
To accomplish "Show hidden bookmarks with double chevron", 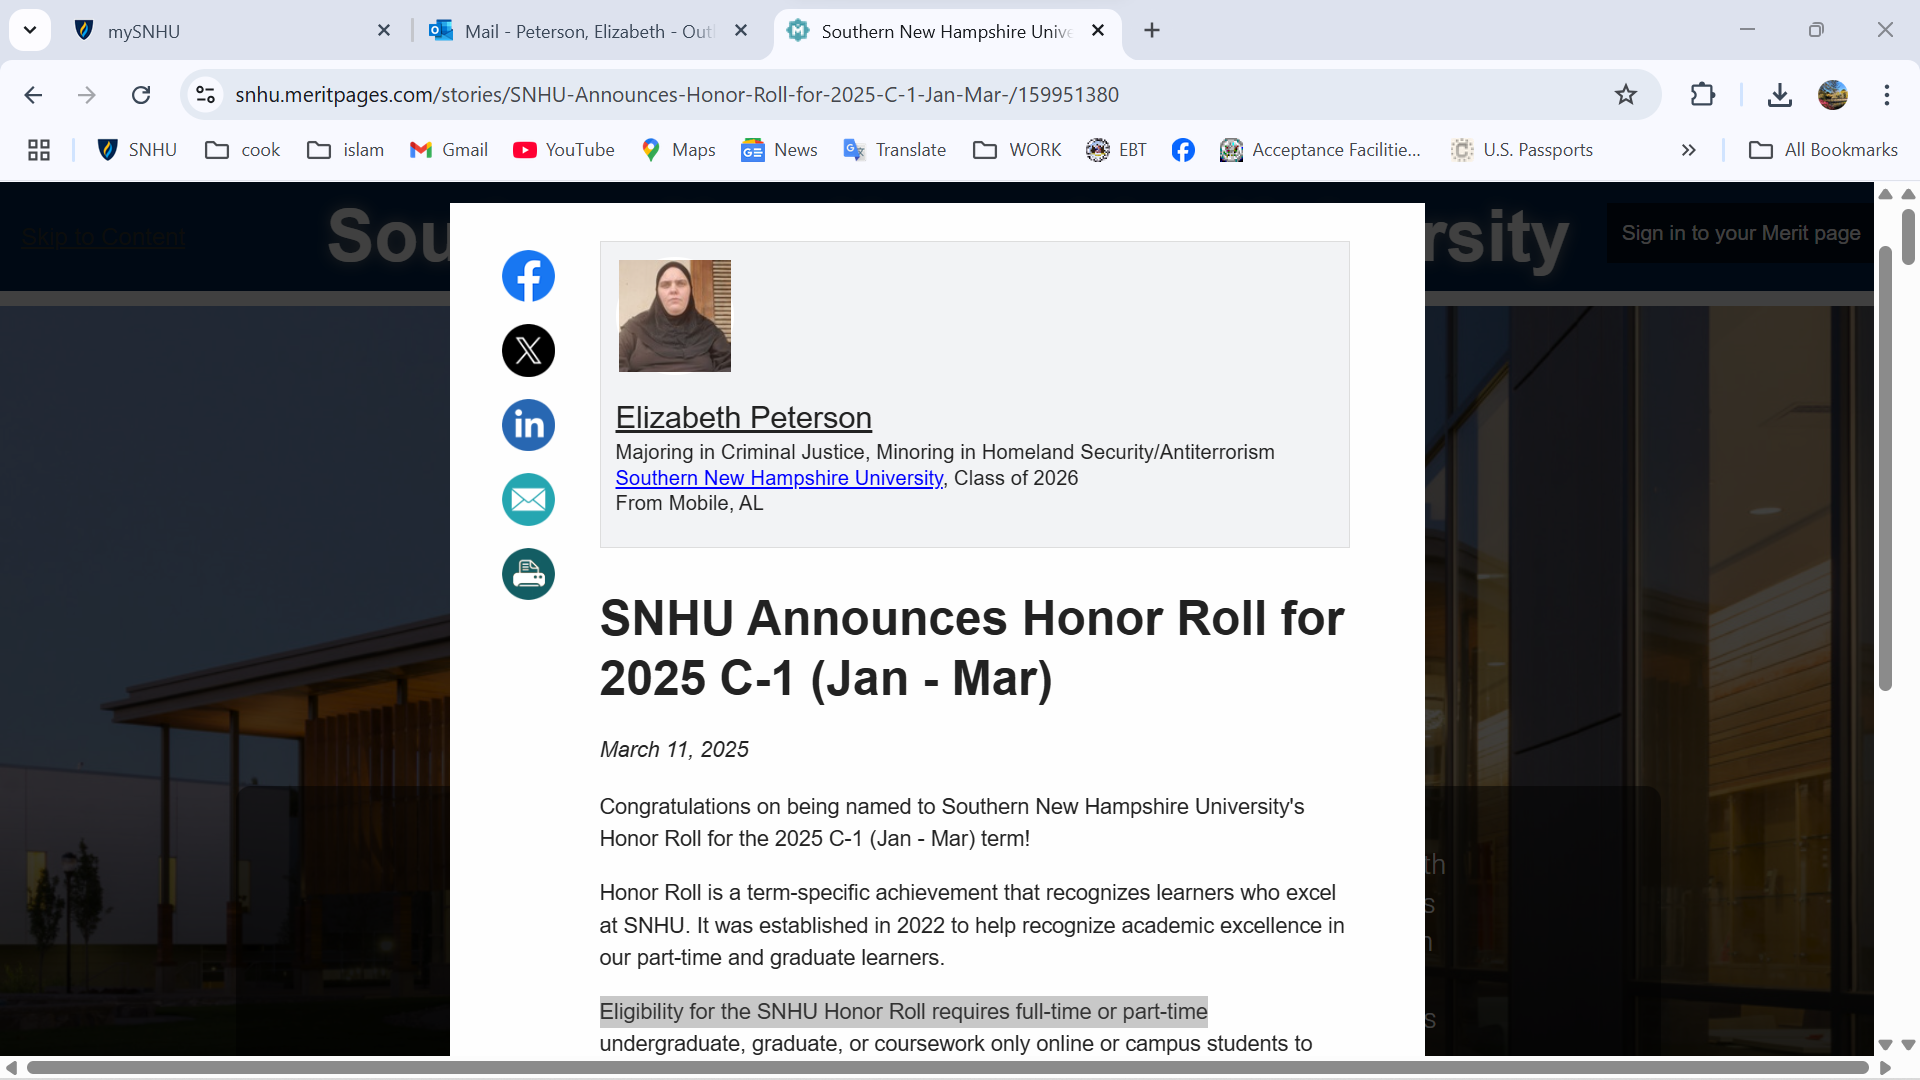I will [1688, 150].
